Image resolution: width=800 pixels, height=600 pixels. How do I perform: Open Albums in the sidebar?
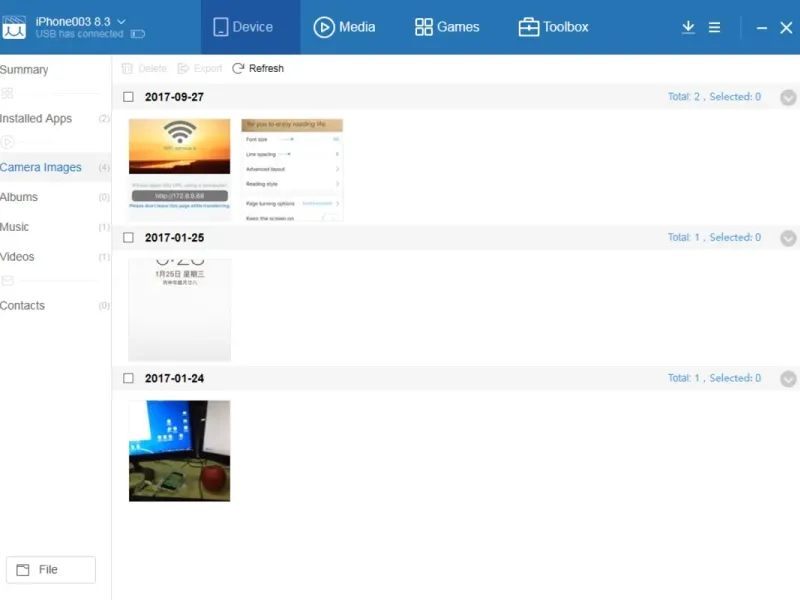pyautogui.click(x=55, y=197)
